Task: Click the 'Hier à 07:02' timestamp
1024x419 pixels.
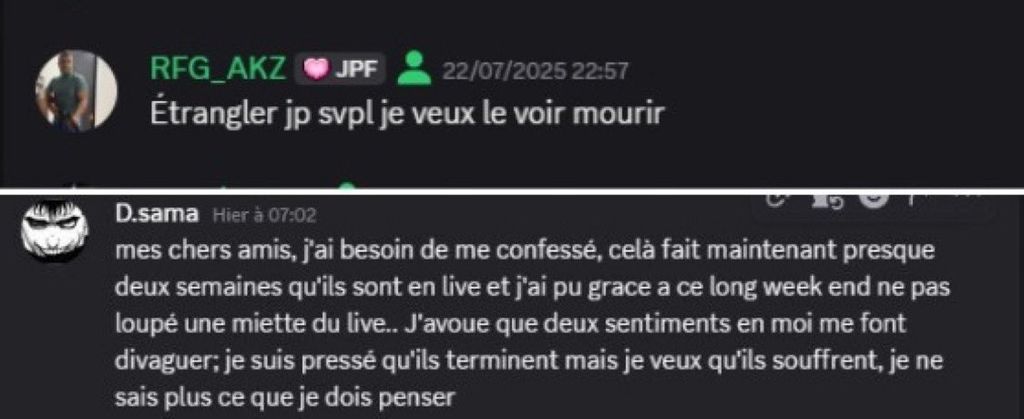Action: tap(264, 214)
